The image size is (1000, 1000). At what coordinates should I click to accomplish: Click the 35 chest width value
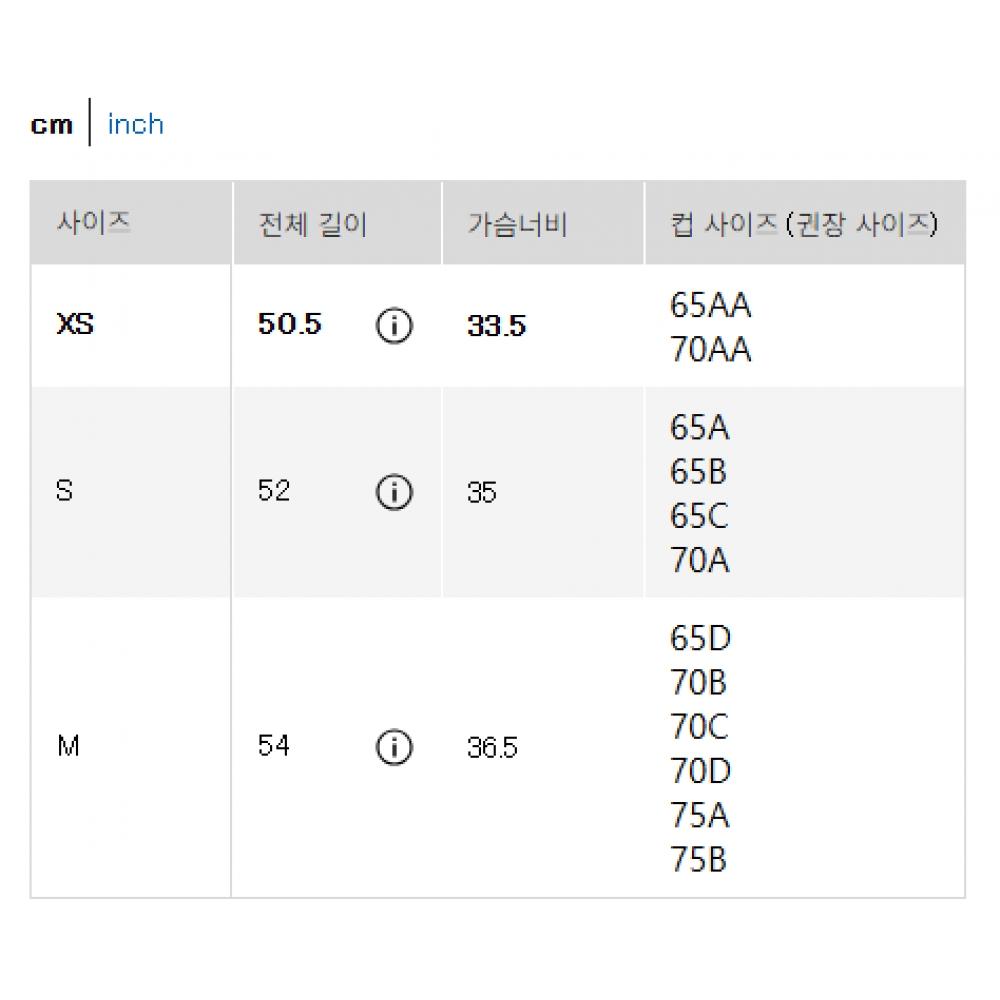[481, 493]
